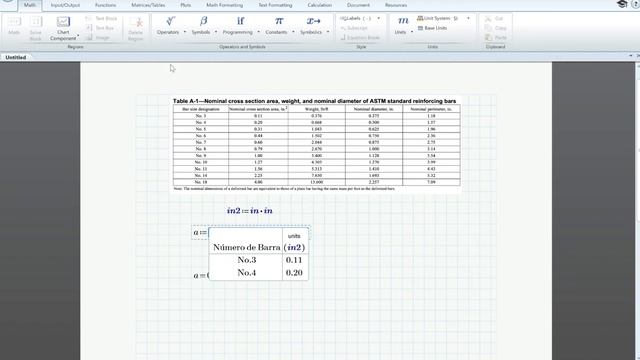Select the No.3 table cell
640x360 pixels.
(x=247, y=260)
